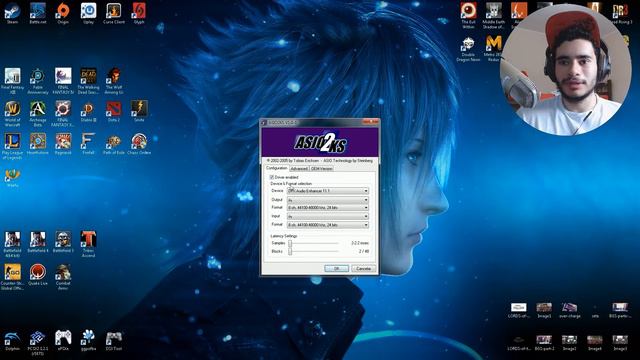Screen dimensions: 640x360
Task: Launch the World of Warcraft shortcut
Action: (12, 114)
